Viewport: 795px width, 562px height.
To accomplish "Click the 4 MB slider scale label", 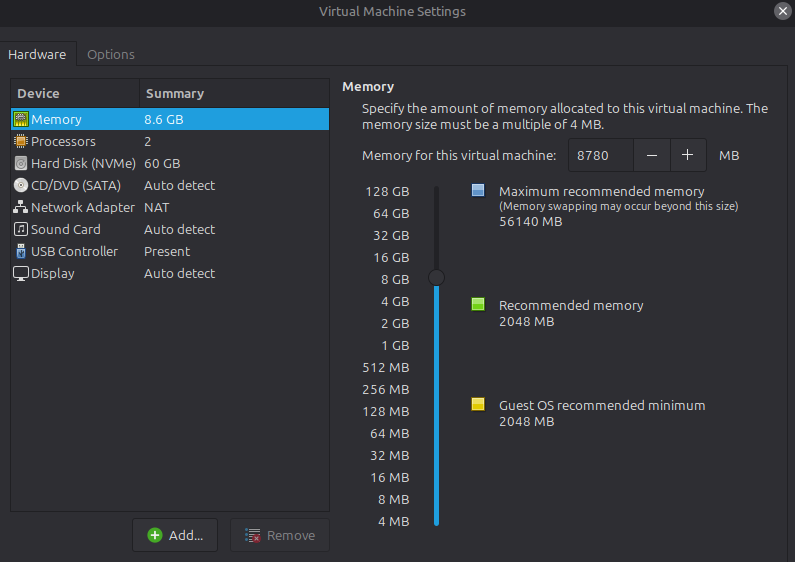I will pyautogui.click(x=393, y=521).
